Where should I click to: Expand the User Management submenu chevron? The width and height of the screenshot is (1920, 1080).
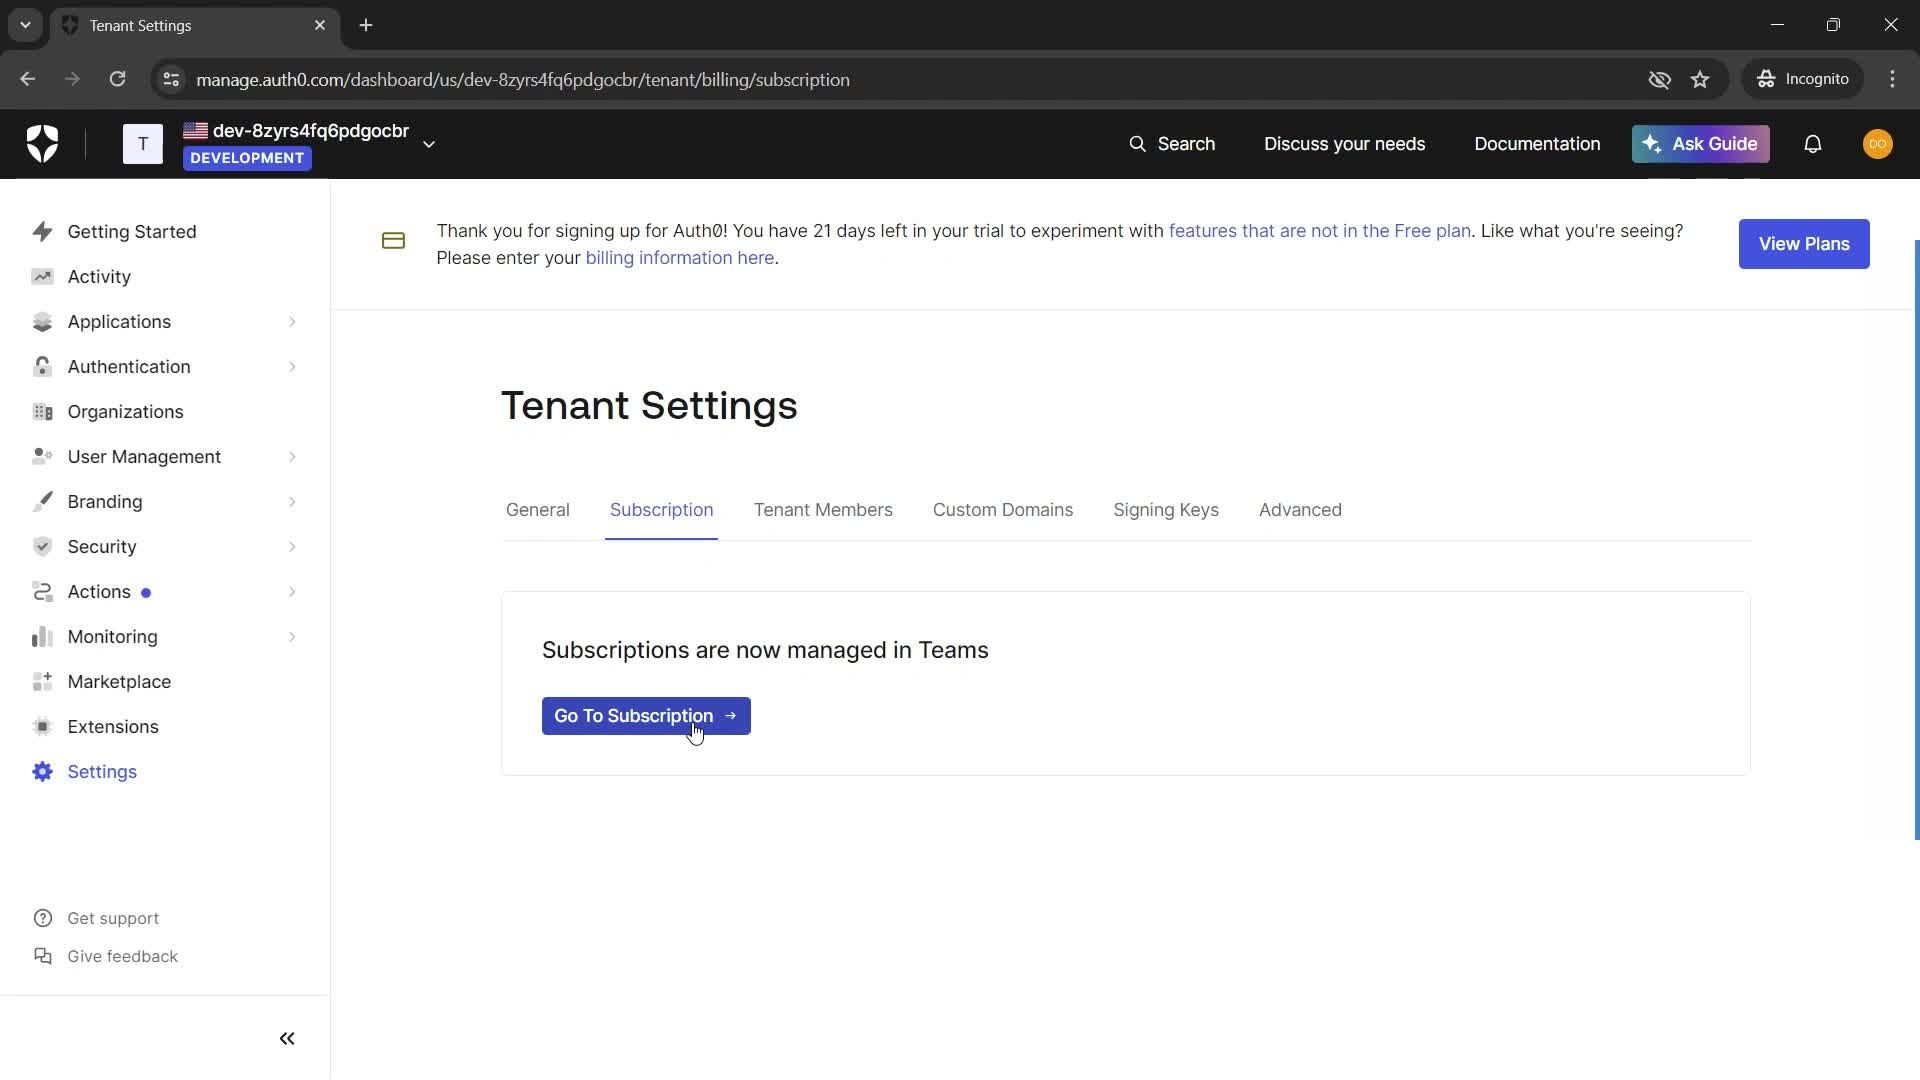292,457
